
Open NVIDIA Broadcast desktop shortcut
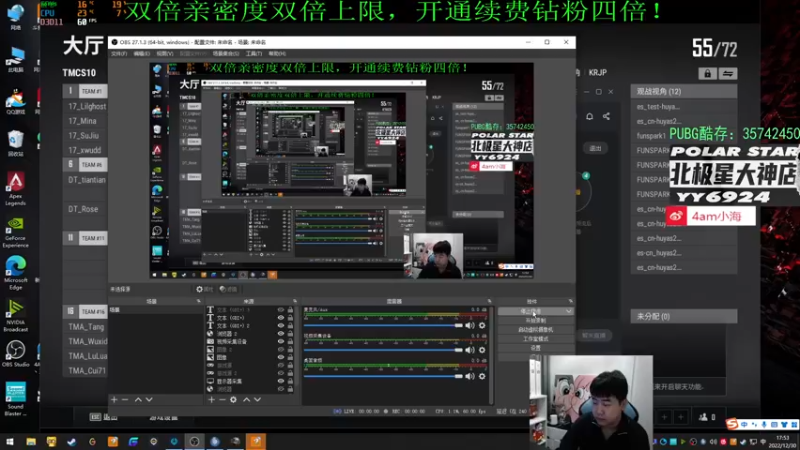coord(15,316)
